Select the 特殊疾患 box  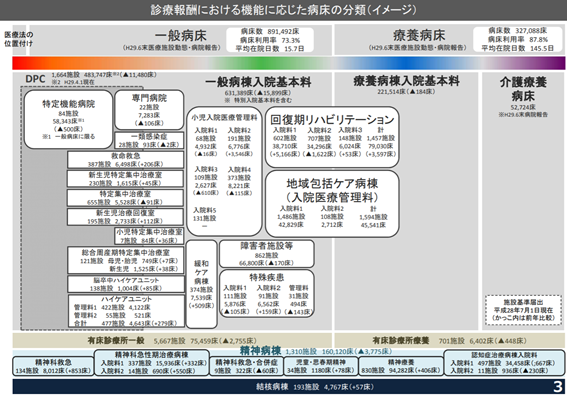(x=267, y=294)
